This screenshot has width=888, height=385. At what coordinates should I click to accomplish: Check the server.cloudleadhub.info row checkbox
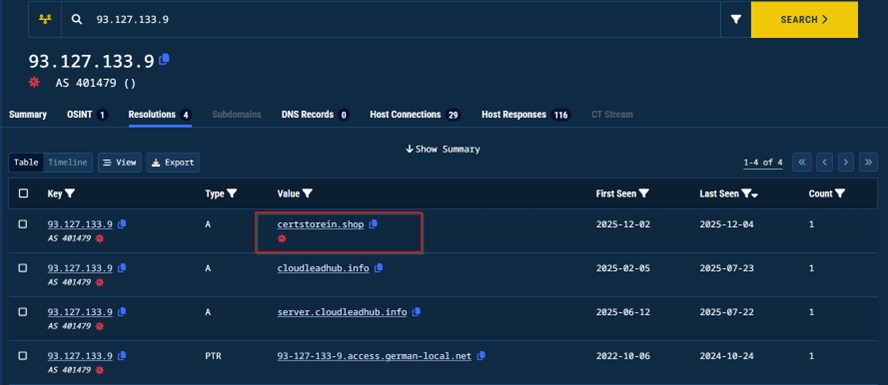(x=23, y=312)
